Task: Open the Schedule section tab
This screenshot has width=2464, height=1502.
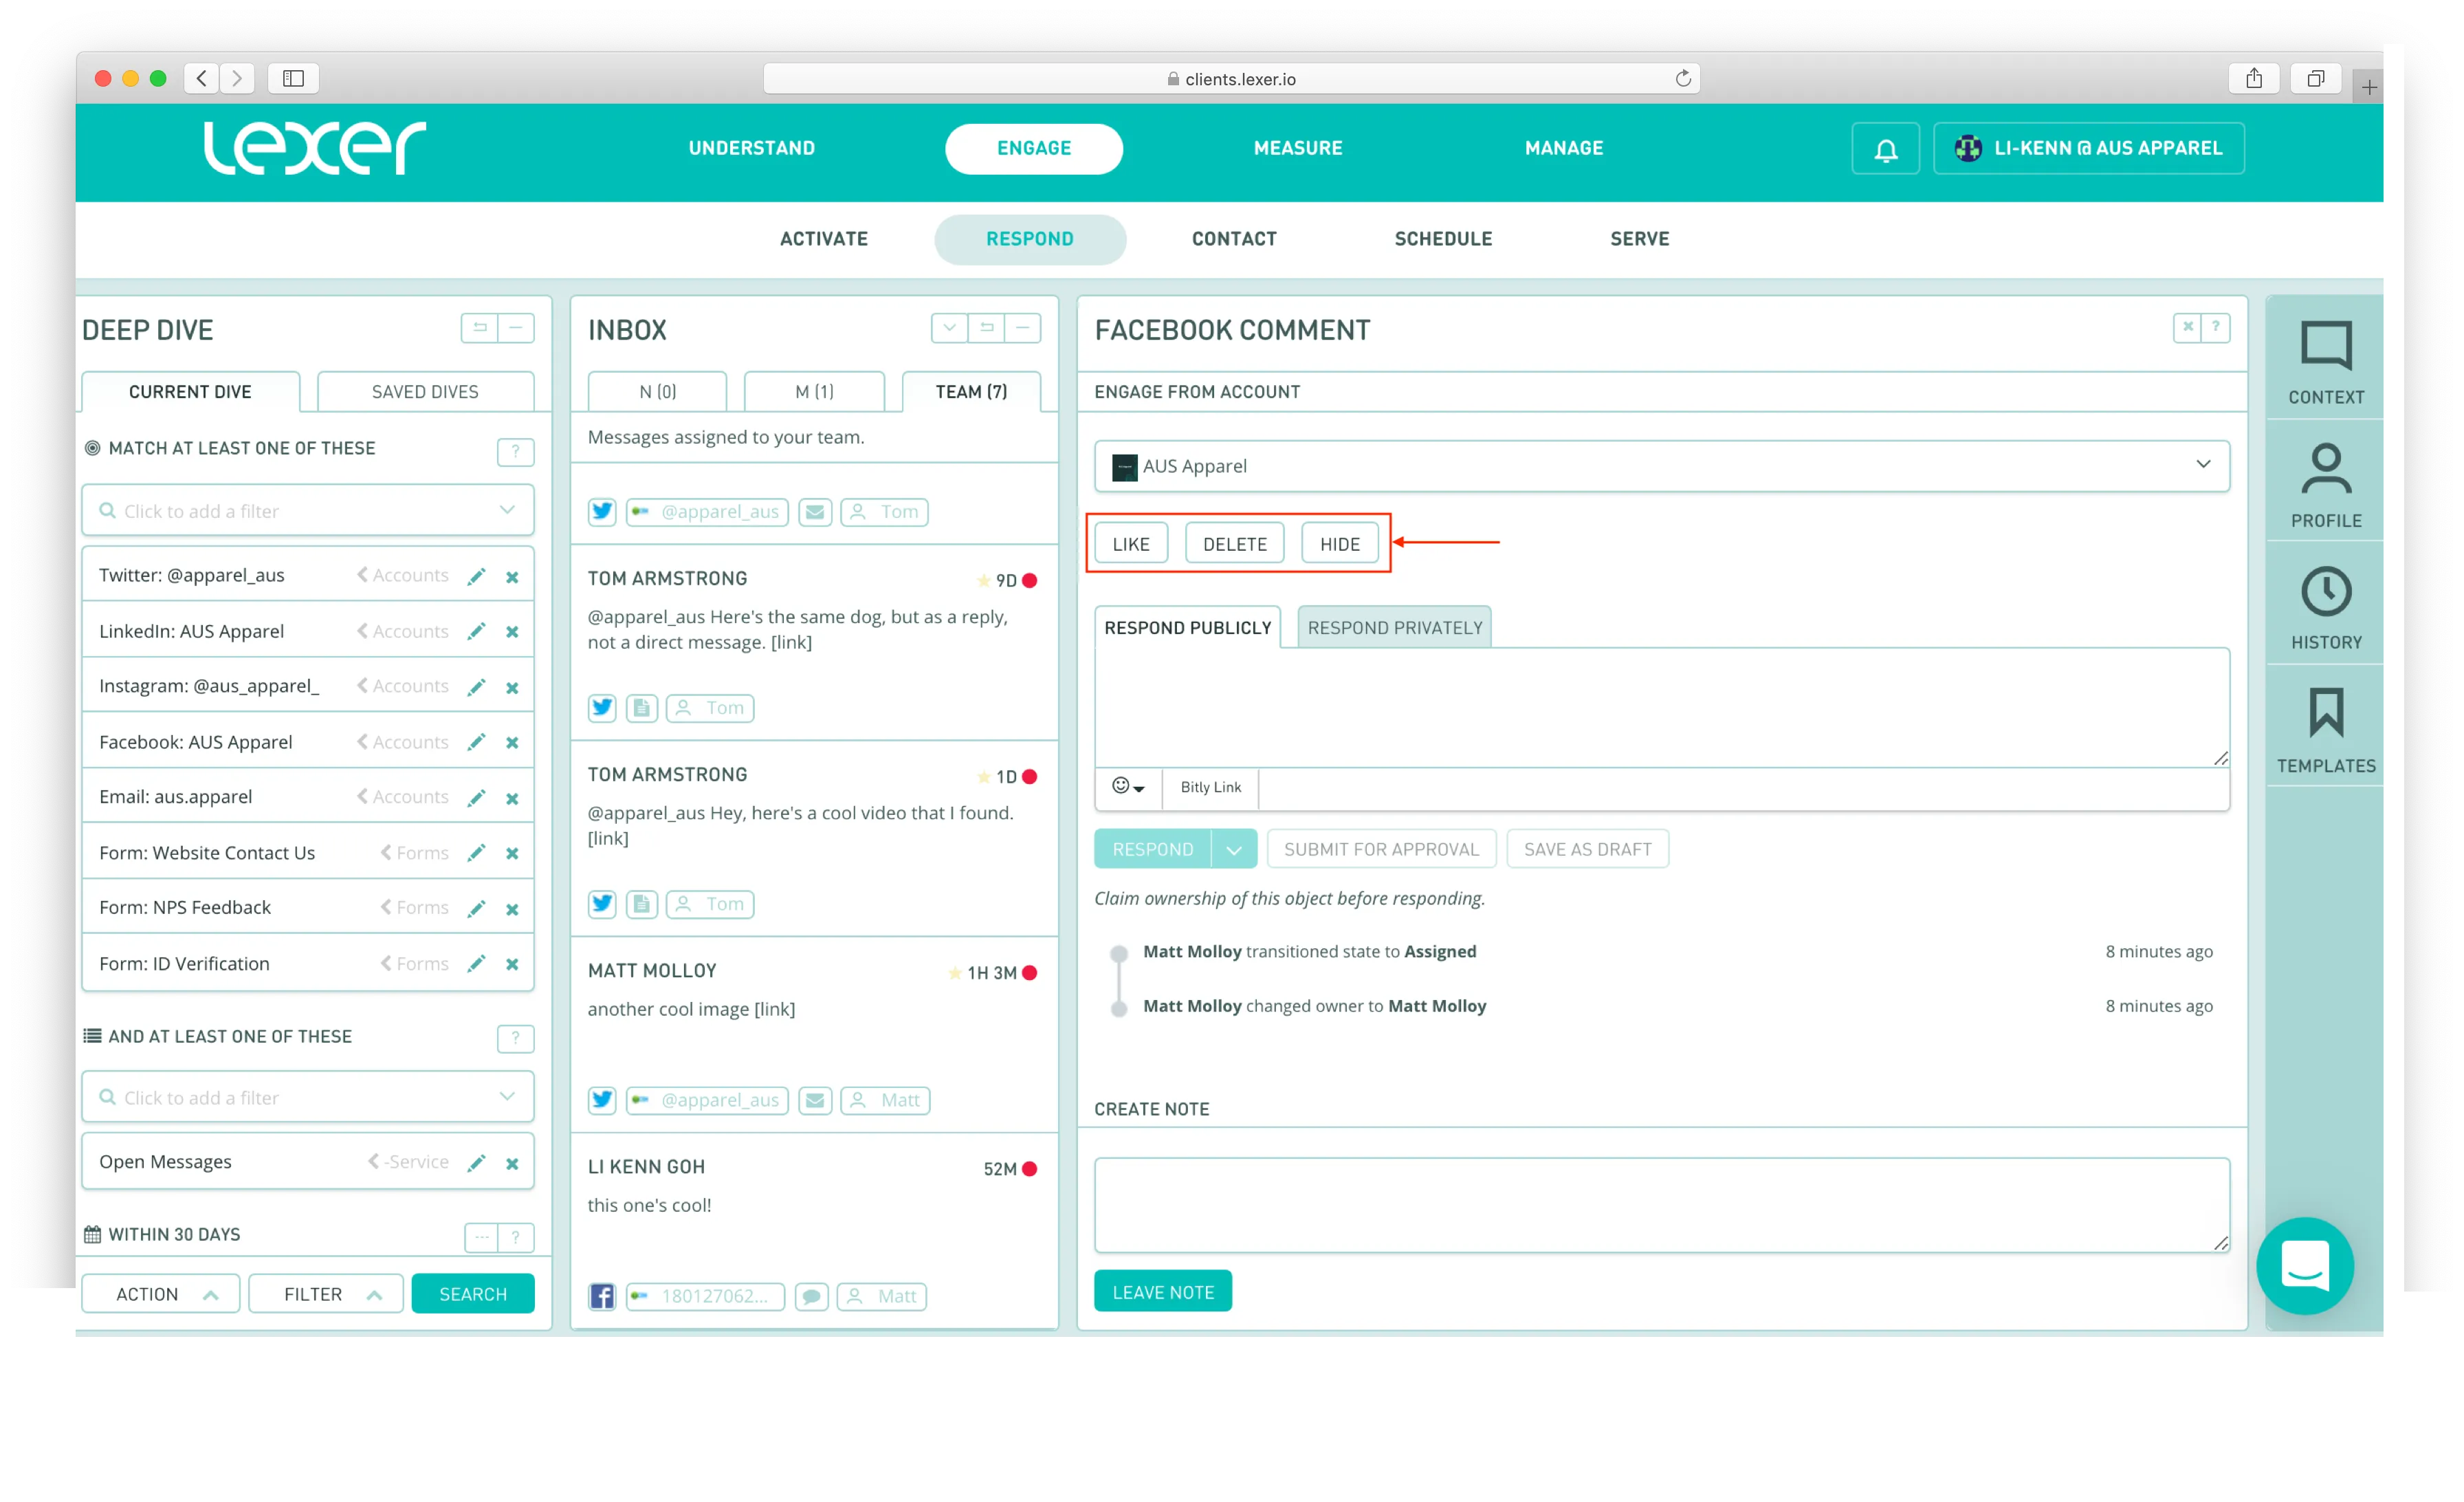Action: (x=1442, y=239)
